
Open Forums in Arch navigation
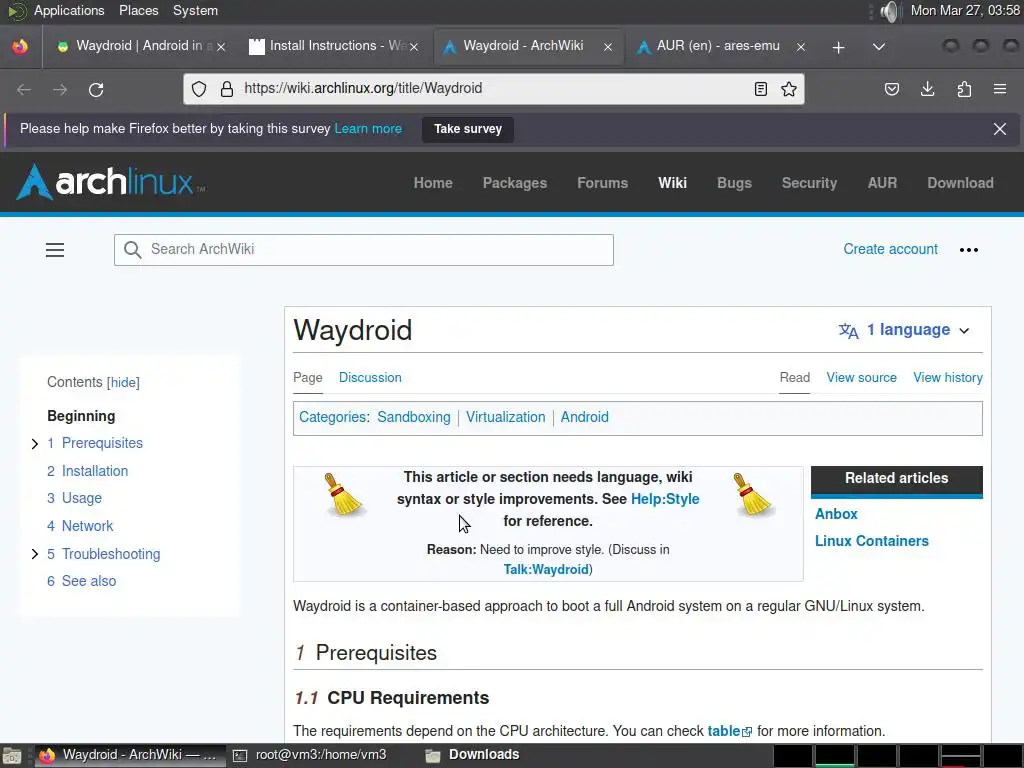[602, 183]
